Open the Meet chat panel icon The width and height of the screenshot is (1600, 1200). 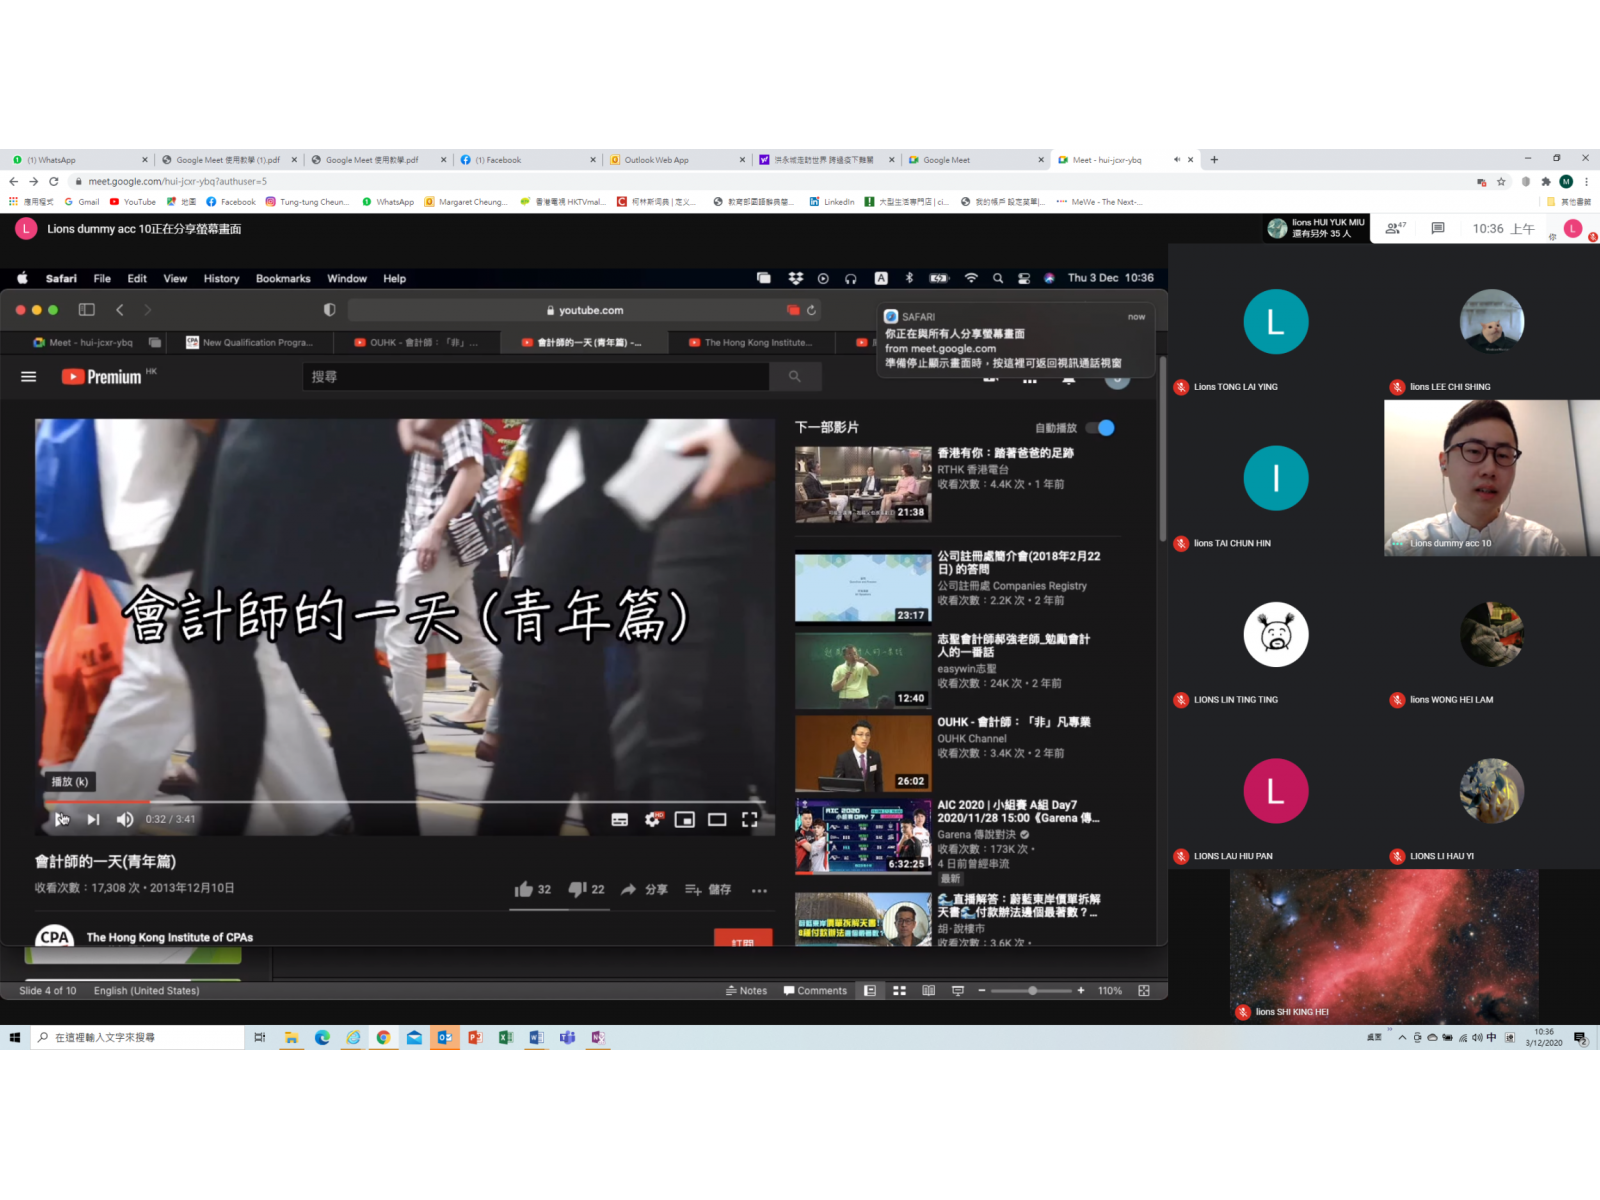click(1438, 229)
